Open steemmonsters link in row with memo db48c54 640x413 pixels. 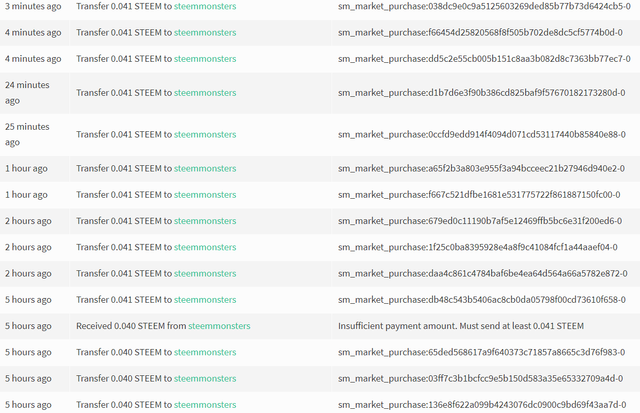[205, 300]
